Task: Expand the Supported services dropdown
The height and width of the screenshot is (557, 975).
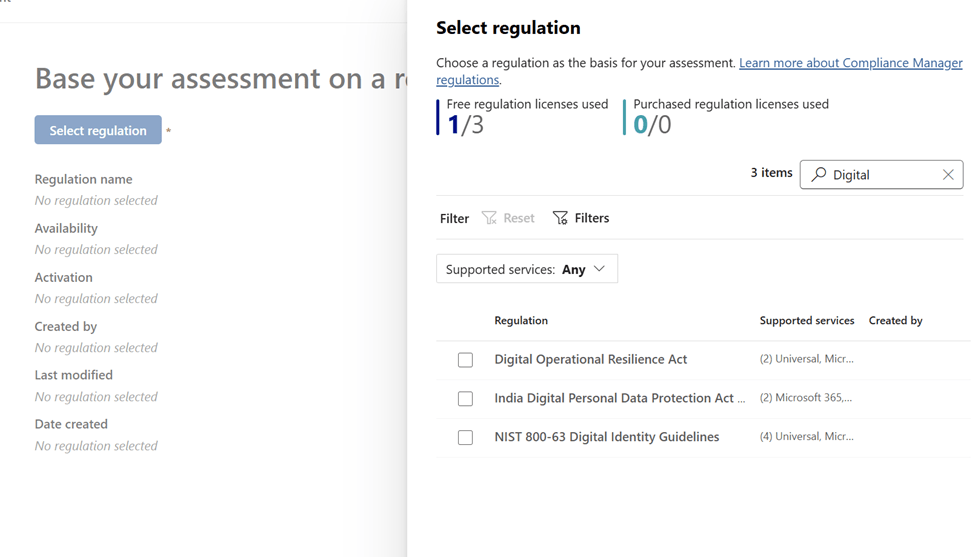Action: [x=526, y=269]
